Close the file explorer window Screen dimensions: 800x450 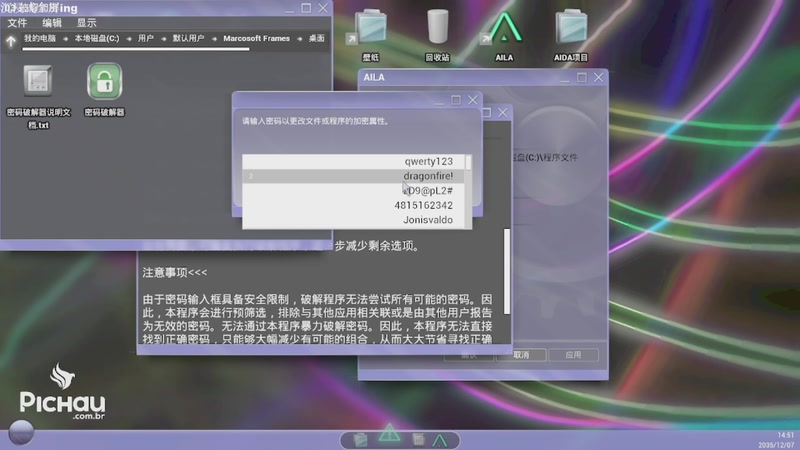pos(323,8)
